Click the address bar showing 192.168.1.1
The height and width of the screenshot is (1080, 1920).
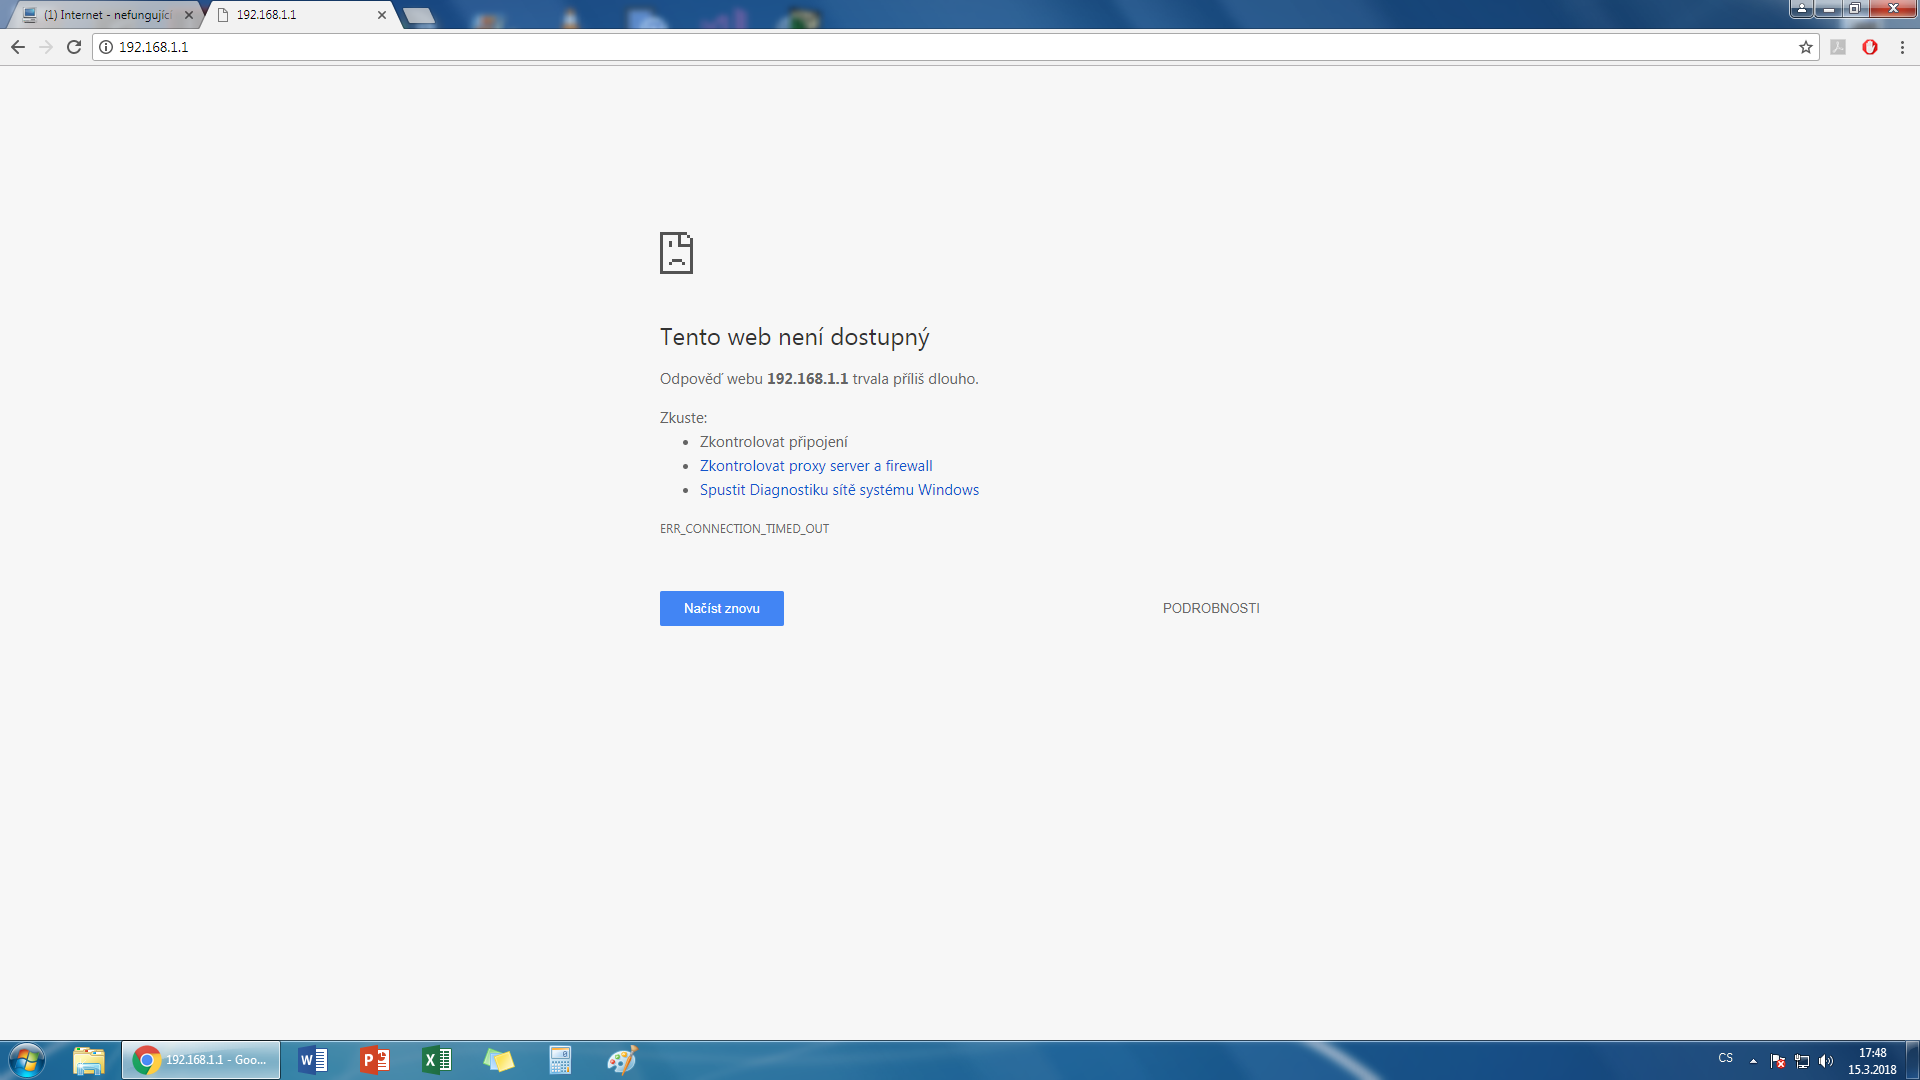900,47
